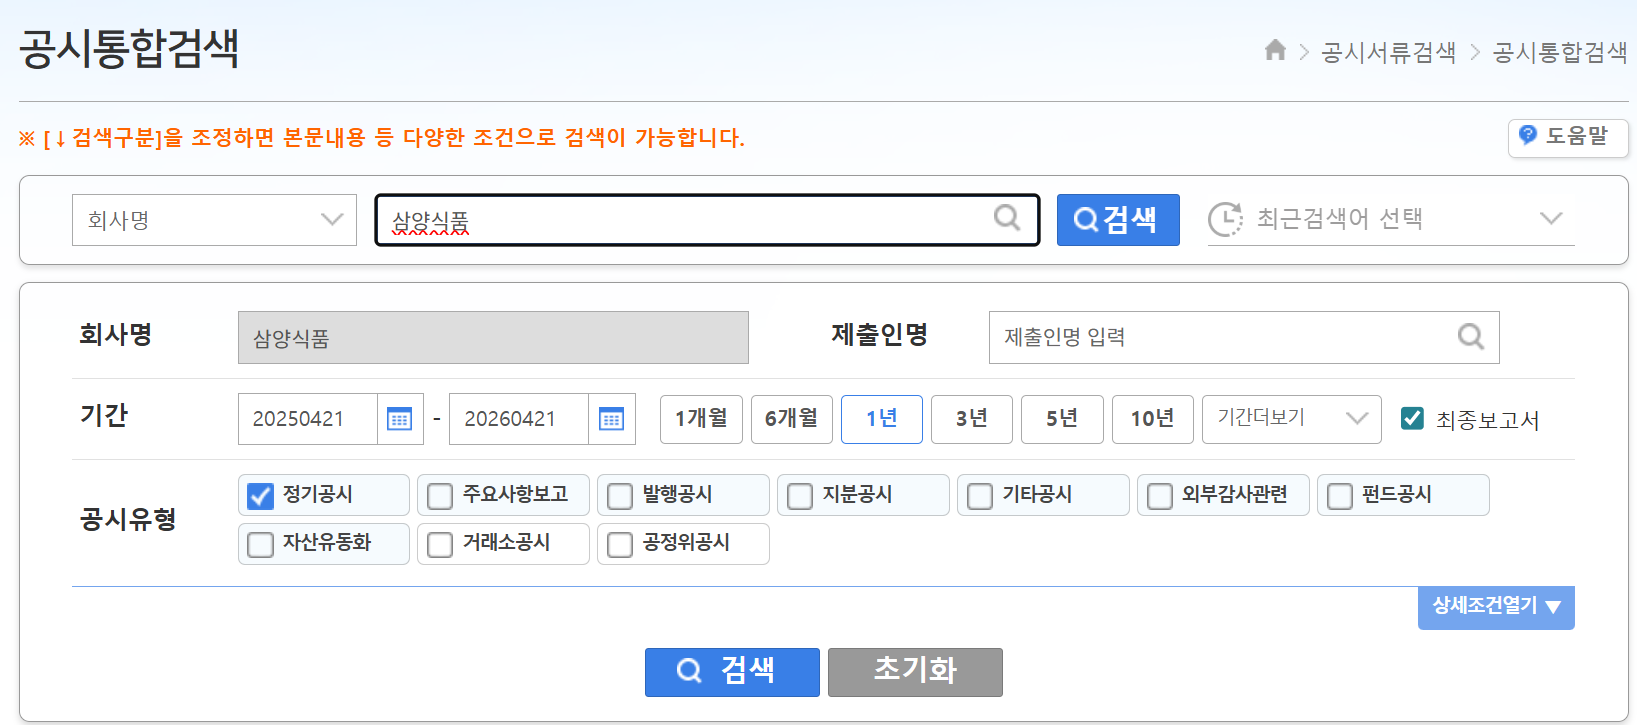1637x725 pixels.
Task: Expand 상세조건열기 detailed conditions
Action: 1496,607
